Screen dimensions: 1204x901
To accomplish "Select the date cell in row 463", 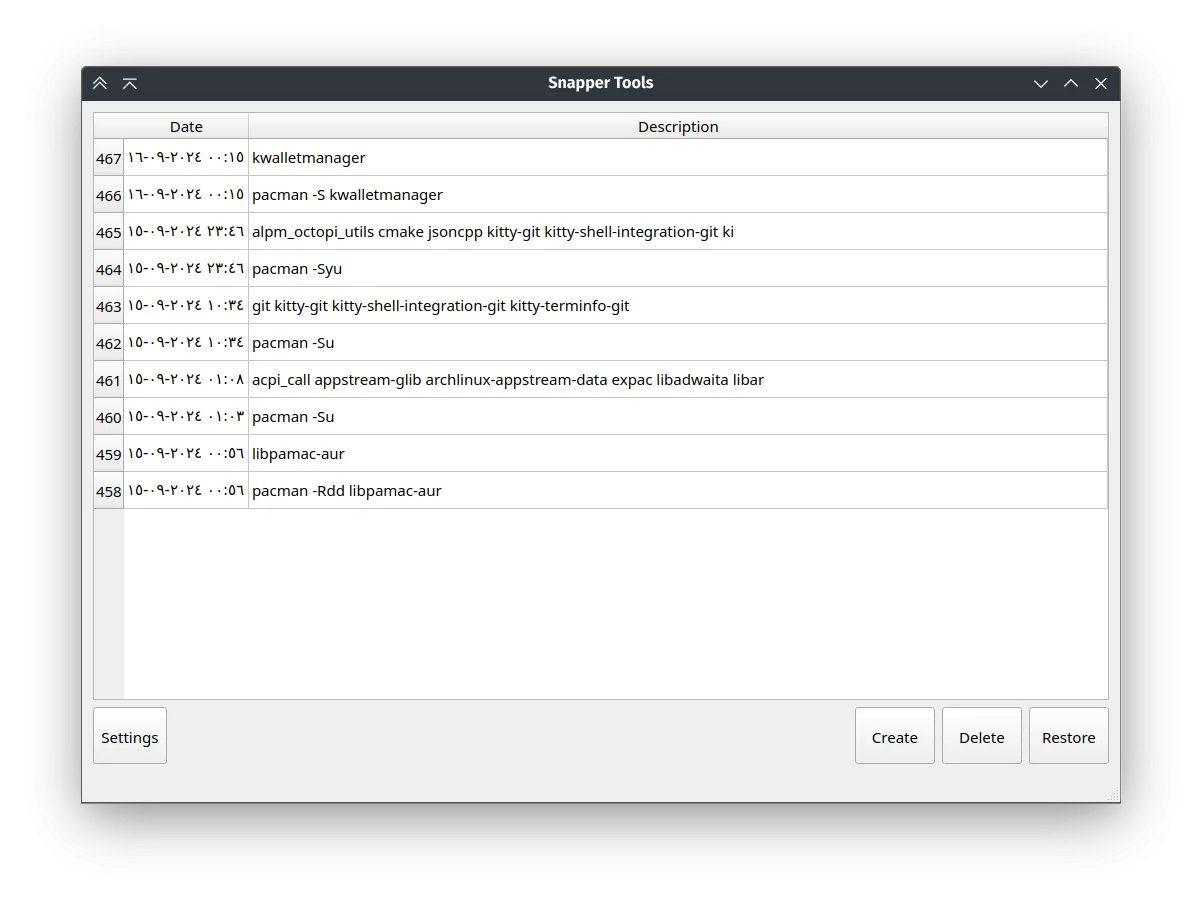I will (x=186, y=306).
